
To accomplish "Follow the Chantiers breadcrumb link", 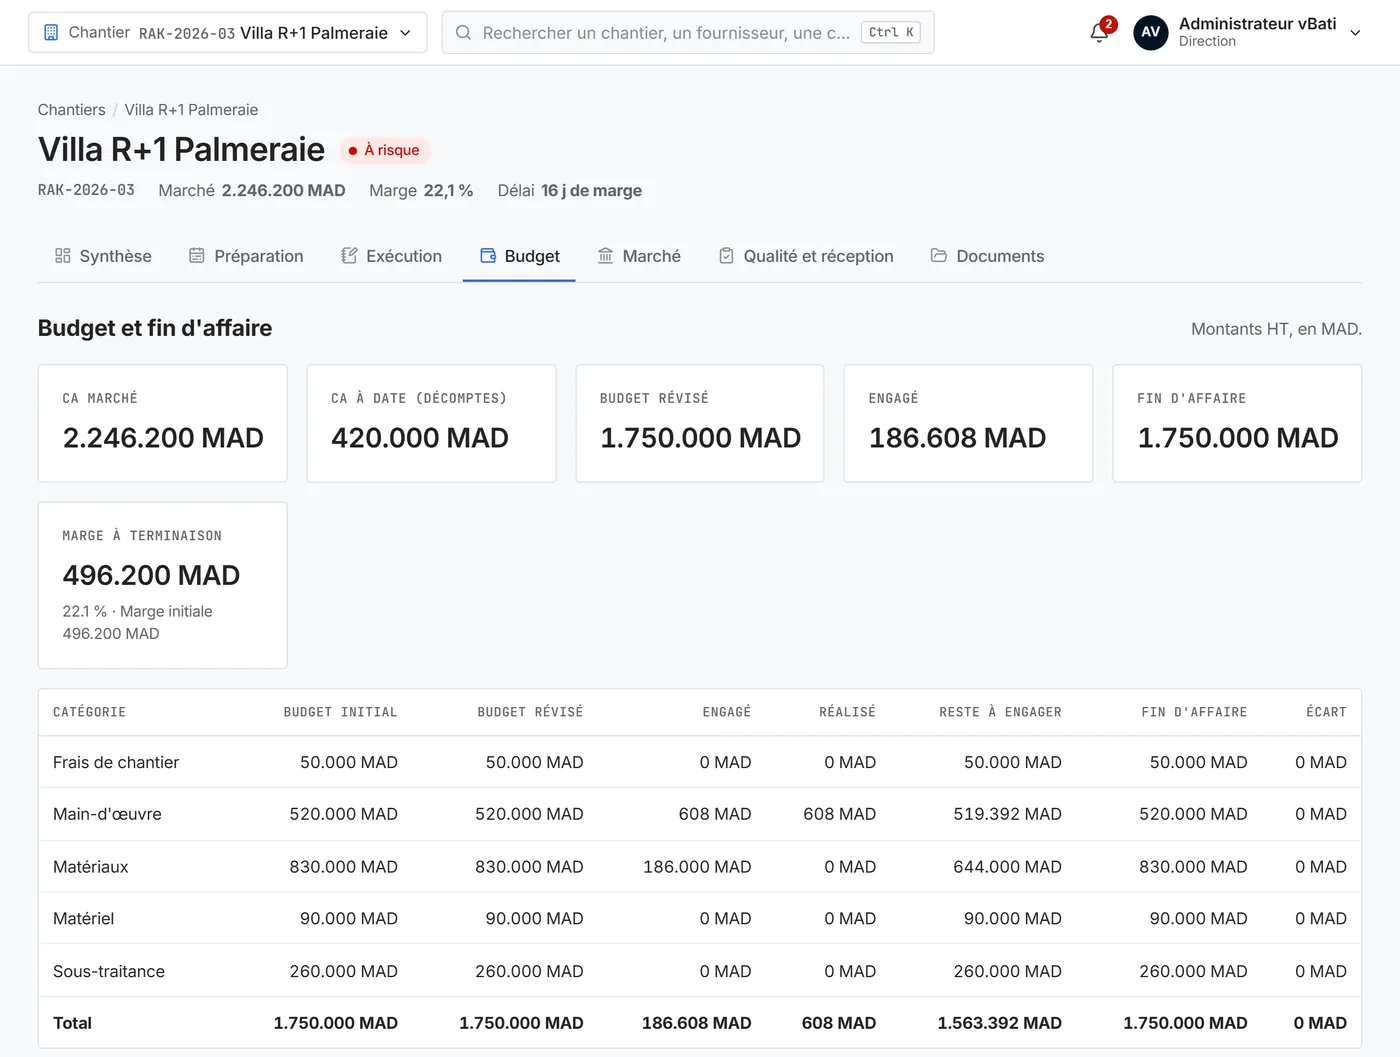I will 71,110.
